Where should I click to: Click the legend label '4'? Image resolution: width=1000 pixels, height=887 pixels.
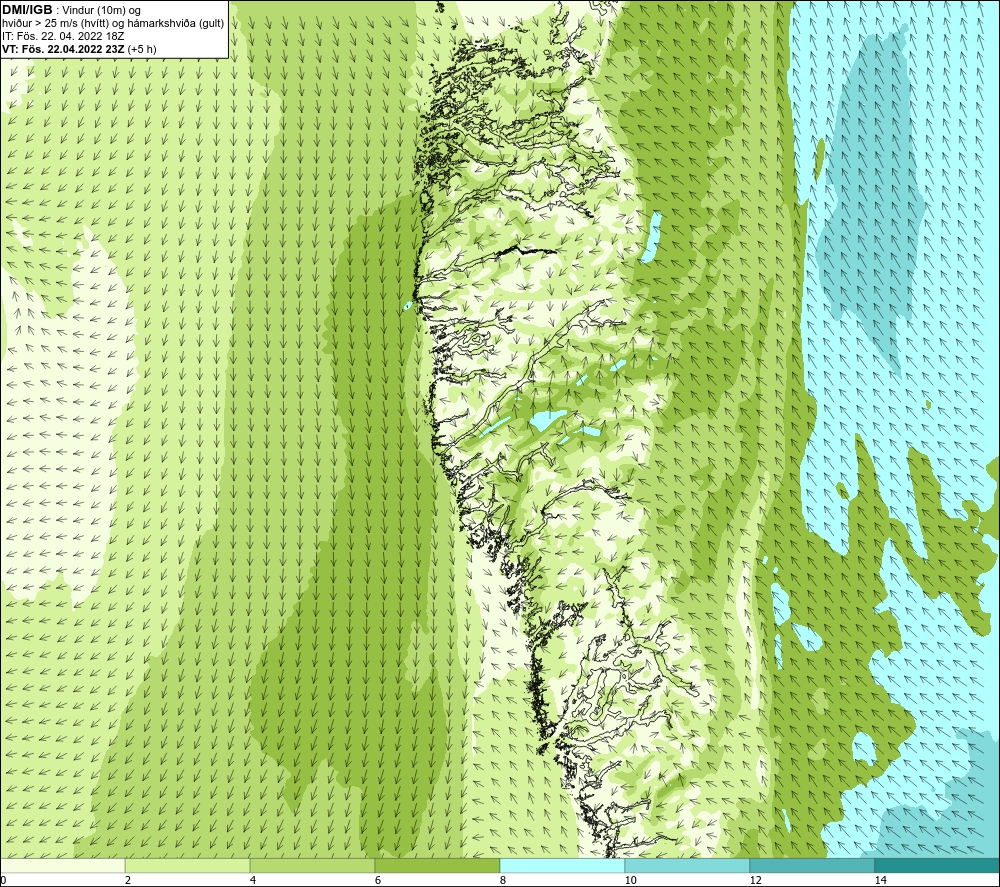click(x=253, y=881)
